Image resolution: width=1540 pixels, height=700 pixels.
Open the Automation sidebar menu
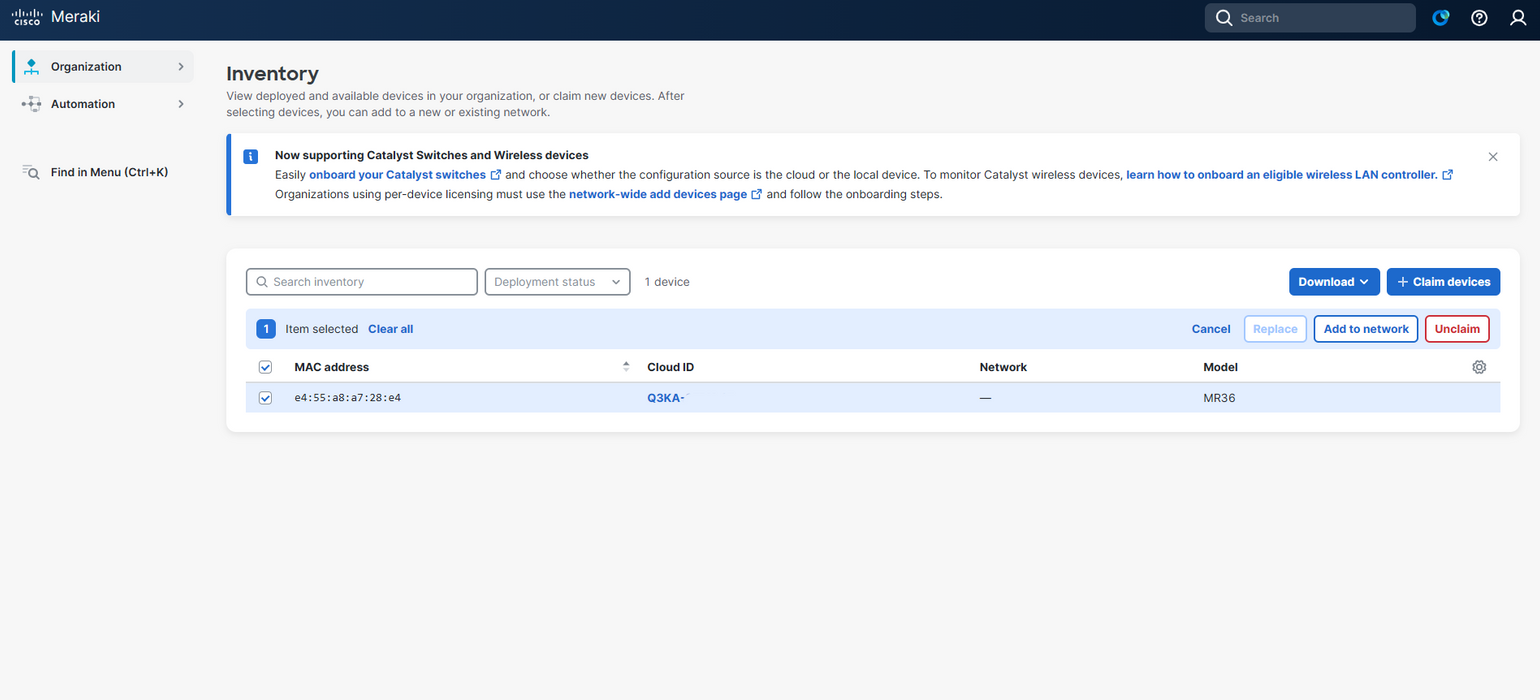[x=103, y=104]
